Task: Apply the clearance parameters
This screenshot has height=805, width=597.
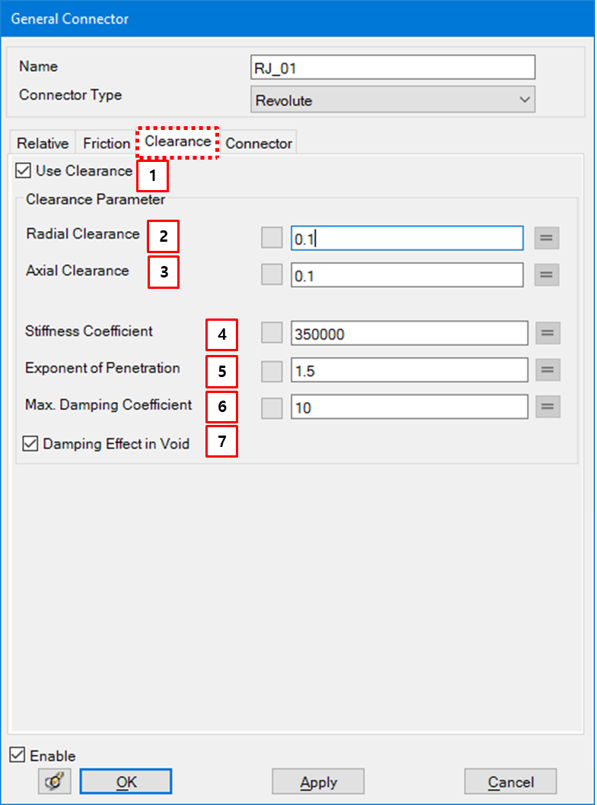Action: (x=318, y=781)
